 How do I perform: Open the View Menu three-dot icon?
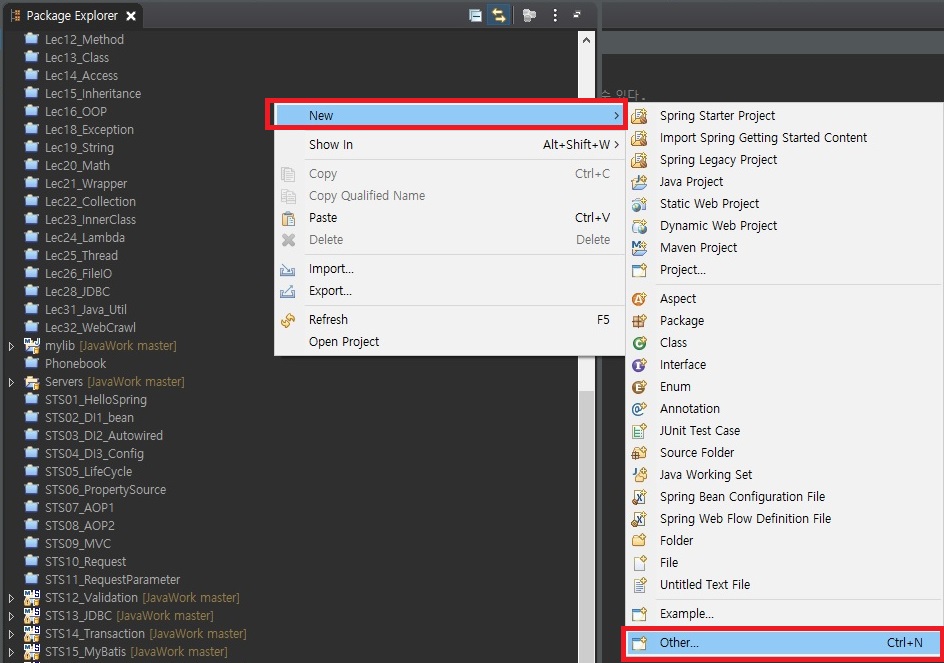click(x=554, y=16)
